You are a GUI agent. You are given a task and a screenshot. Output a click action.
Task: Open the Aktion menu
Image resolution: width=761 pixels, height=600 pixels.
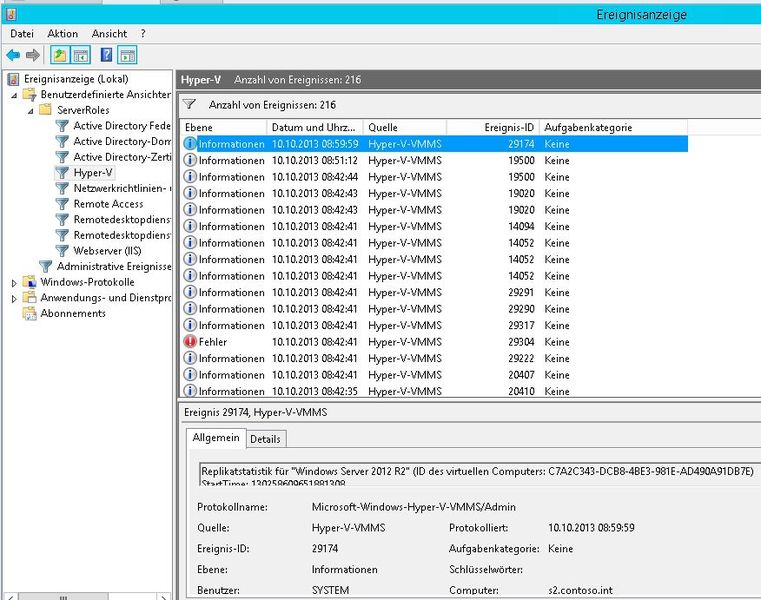click(x=62, y=33)
